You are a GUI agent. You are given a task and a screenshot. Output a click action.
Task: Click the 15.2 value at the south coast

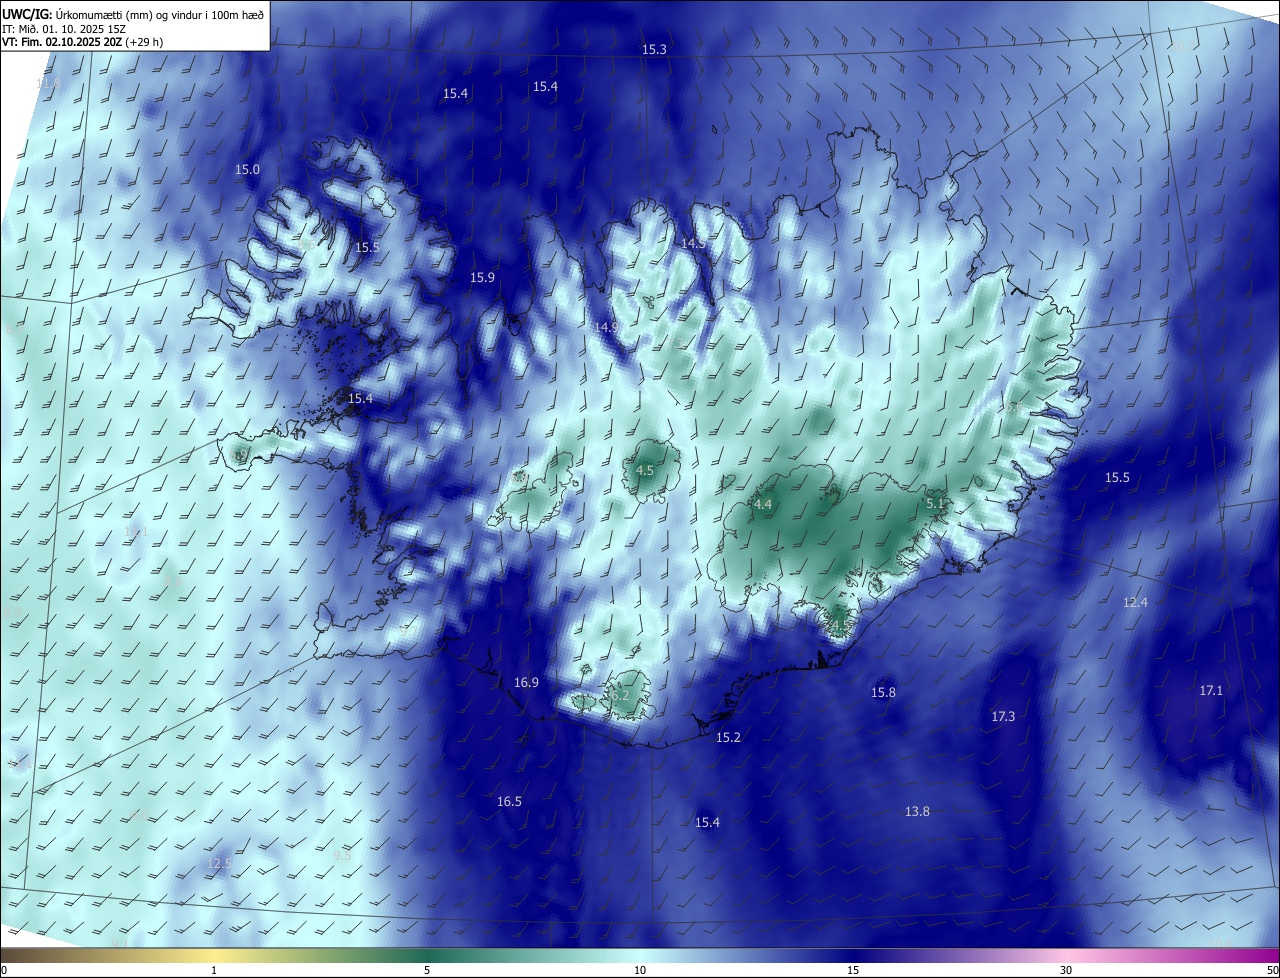point(728,738)
